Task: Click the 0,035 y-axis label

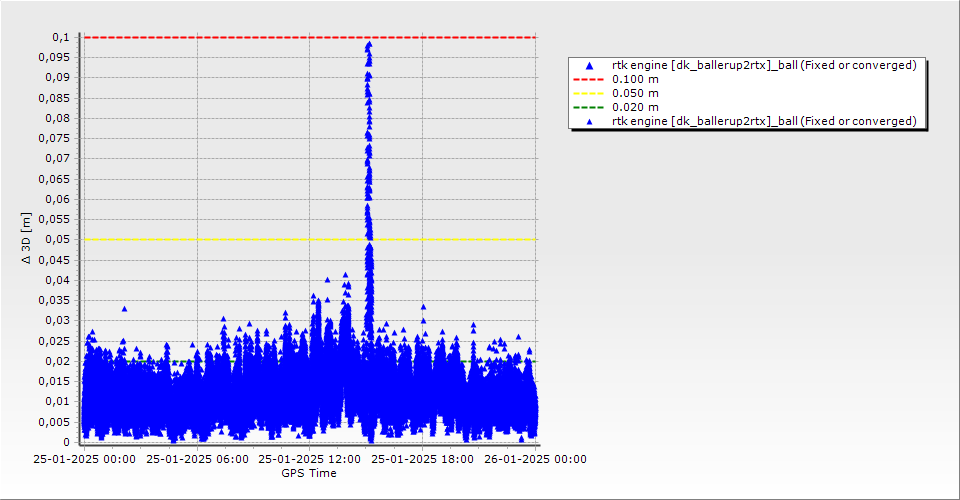Action: point(54,300)
